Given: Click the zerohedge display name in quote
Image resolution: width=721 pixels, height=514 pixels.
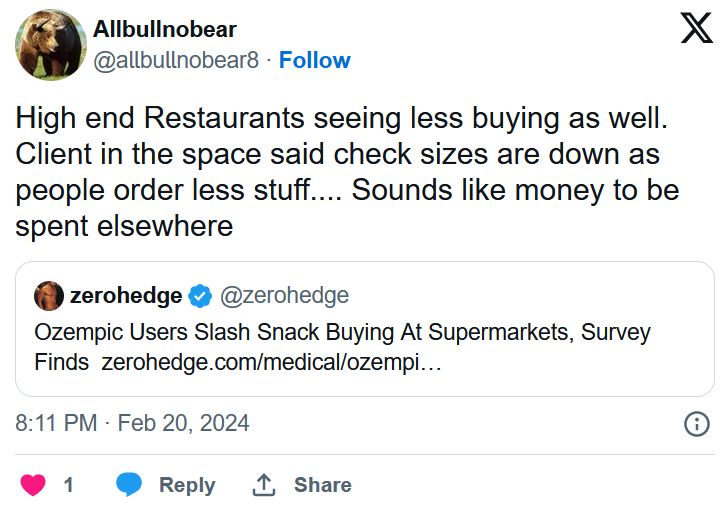Looking at the screenshot, I should point(126,296).
